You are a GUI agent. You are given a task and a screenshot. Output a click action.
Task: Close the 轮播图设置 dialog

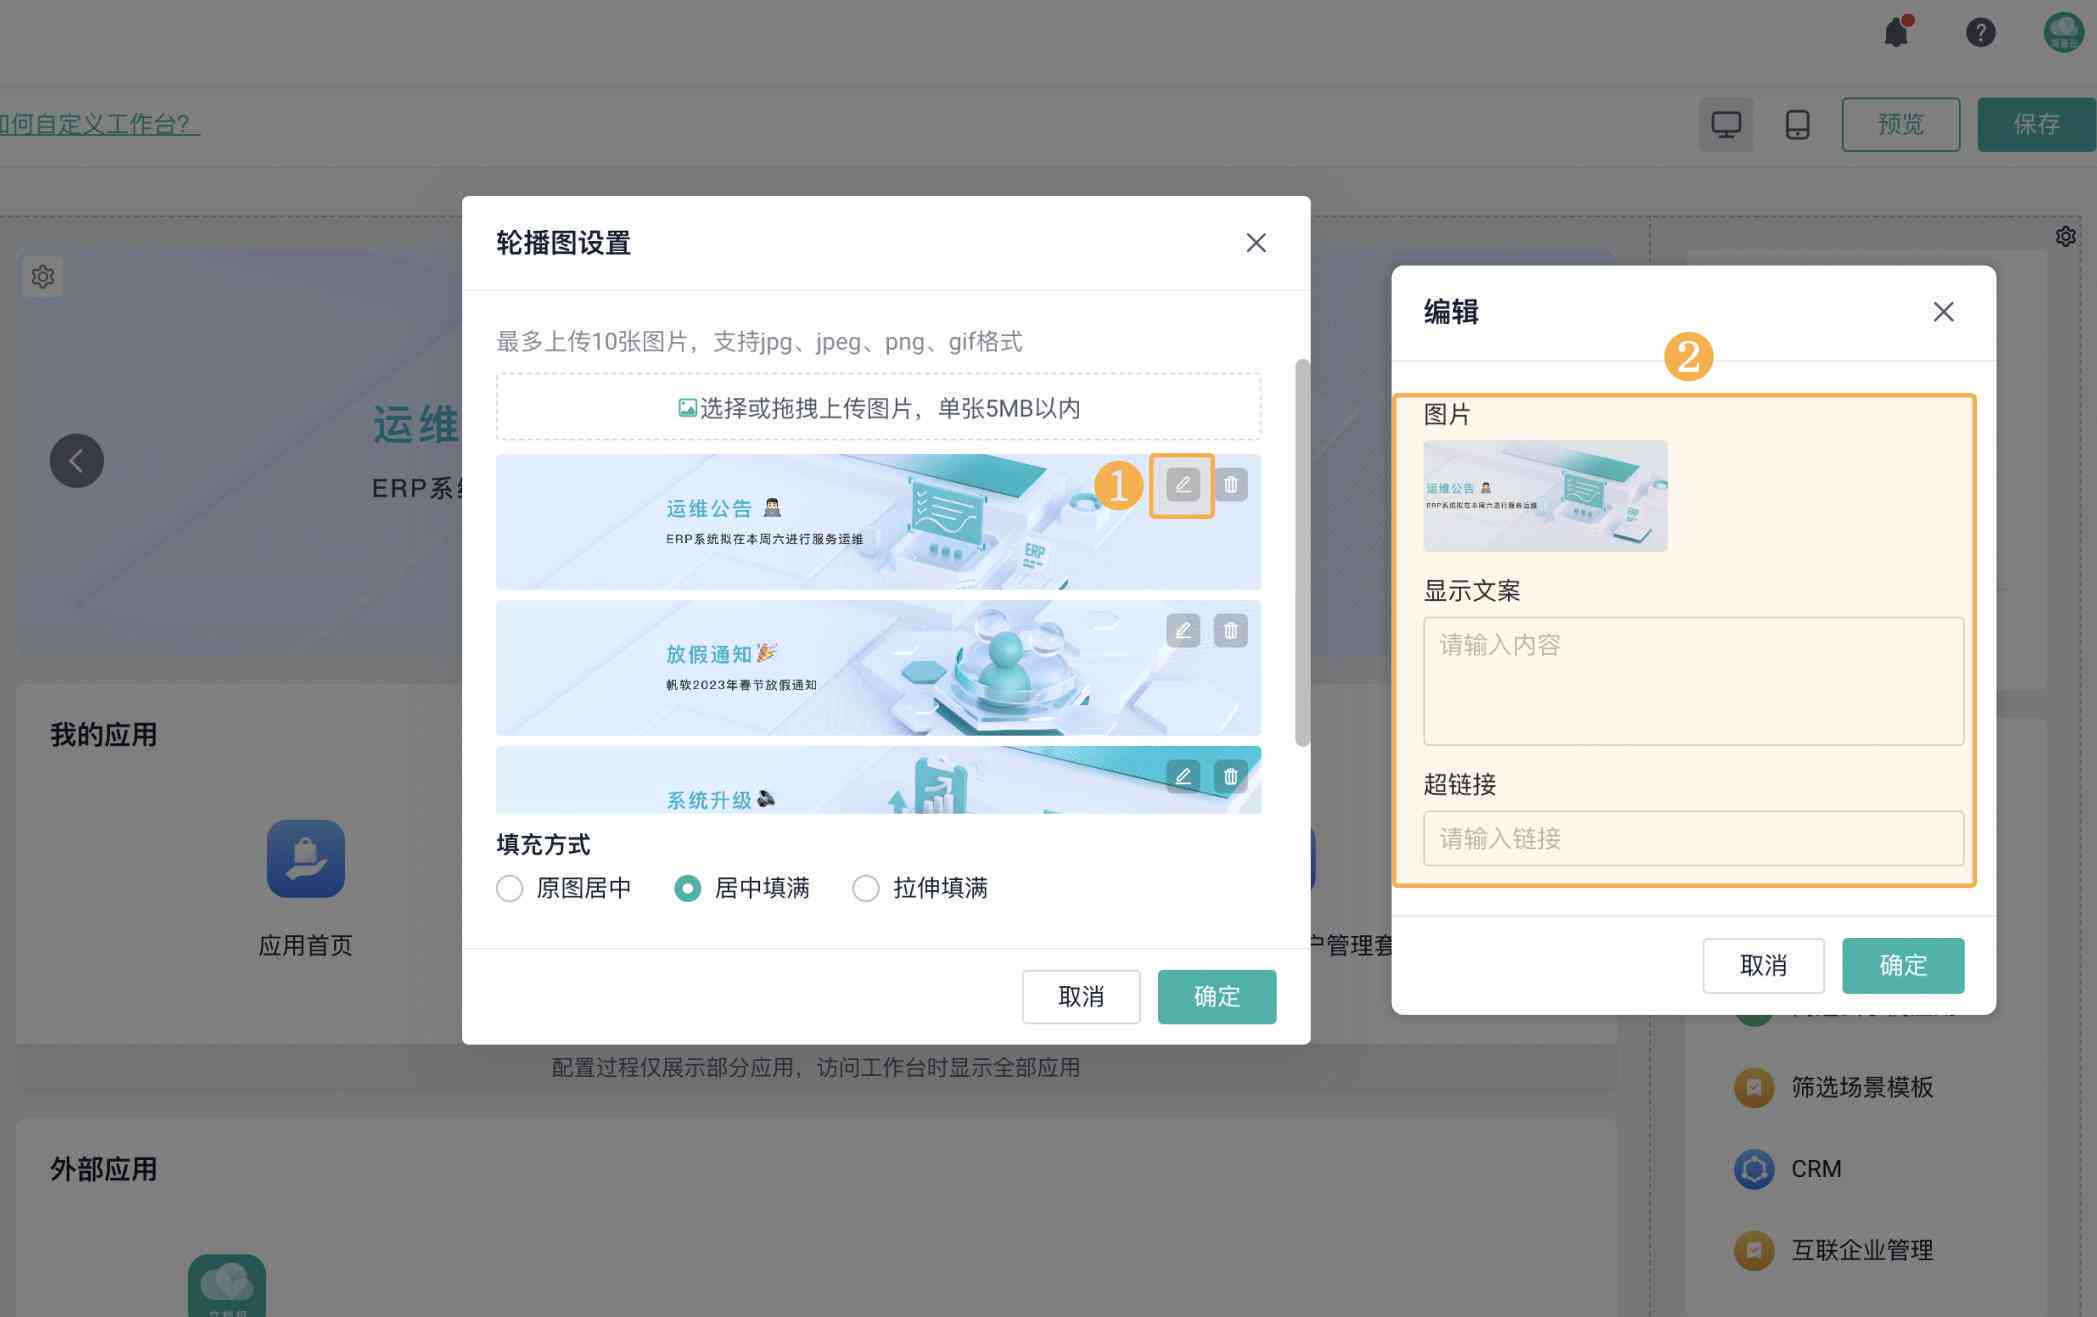coord(1256,243)
